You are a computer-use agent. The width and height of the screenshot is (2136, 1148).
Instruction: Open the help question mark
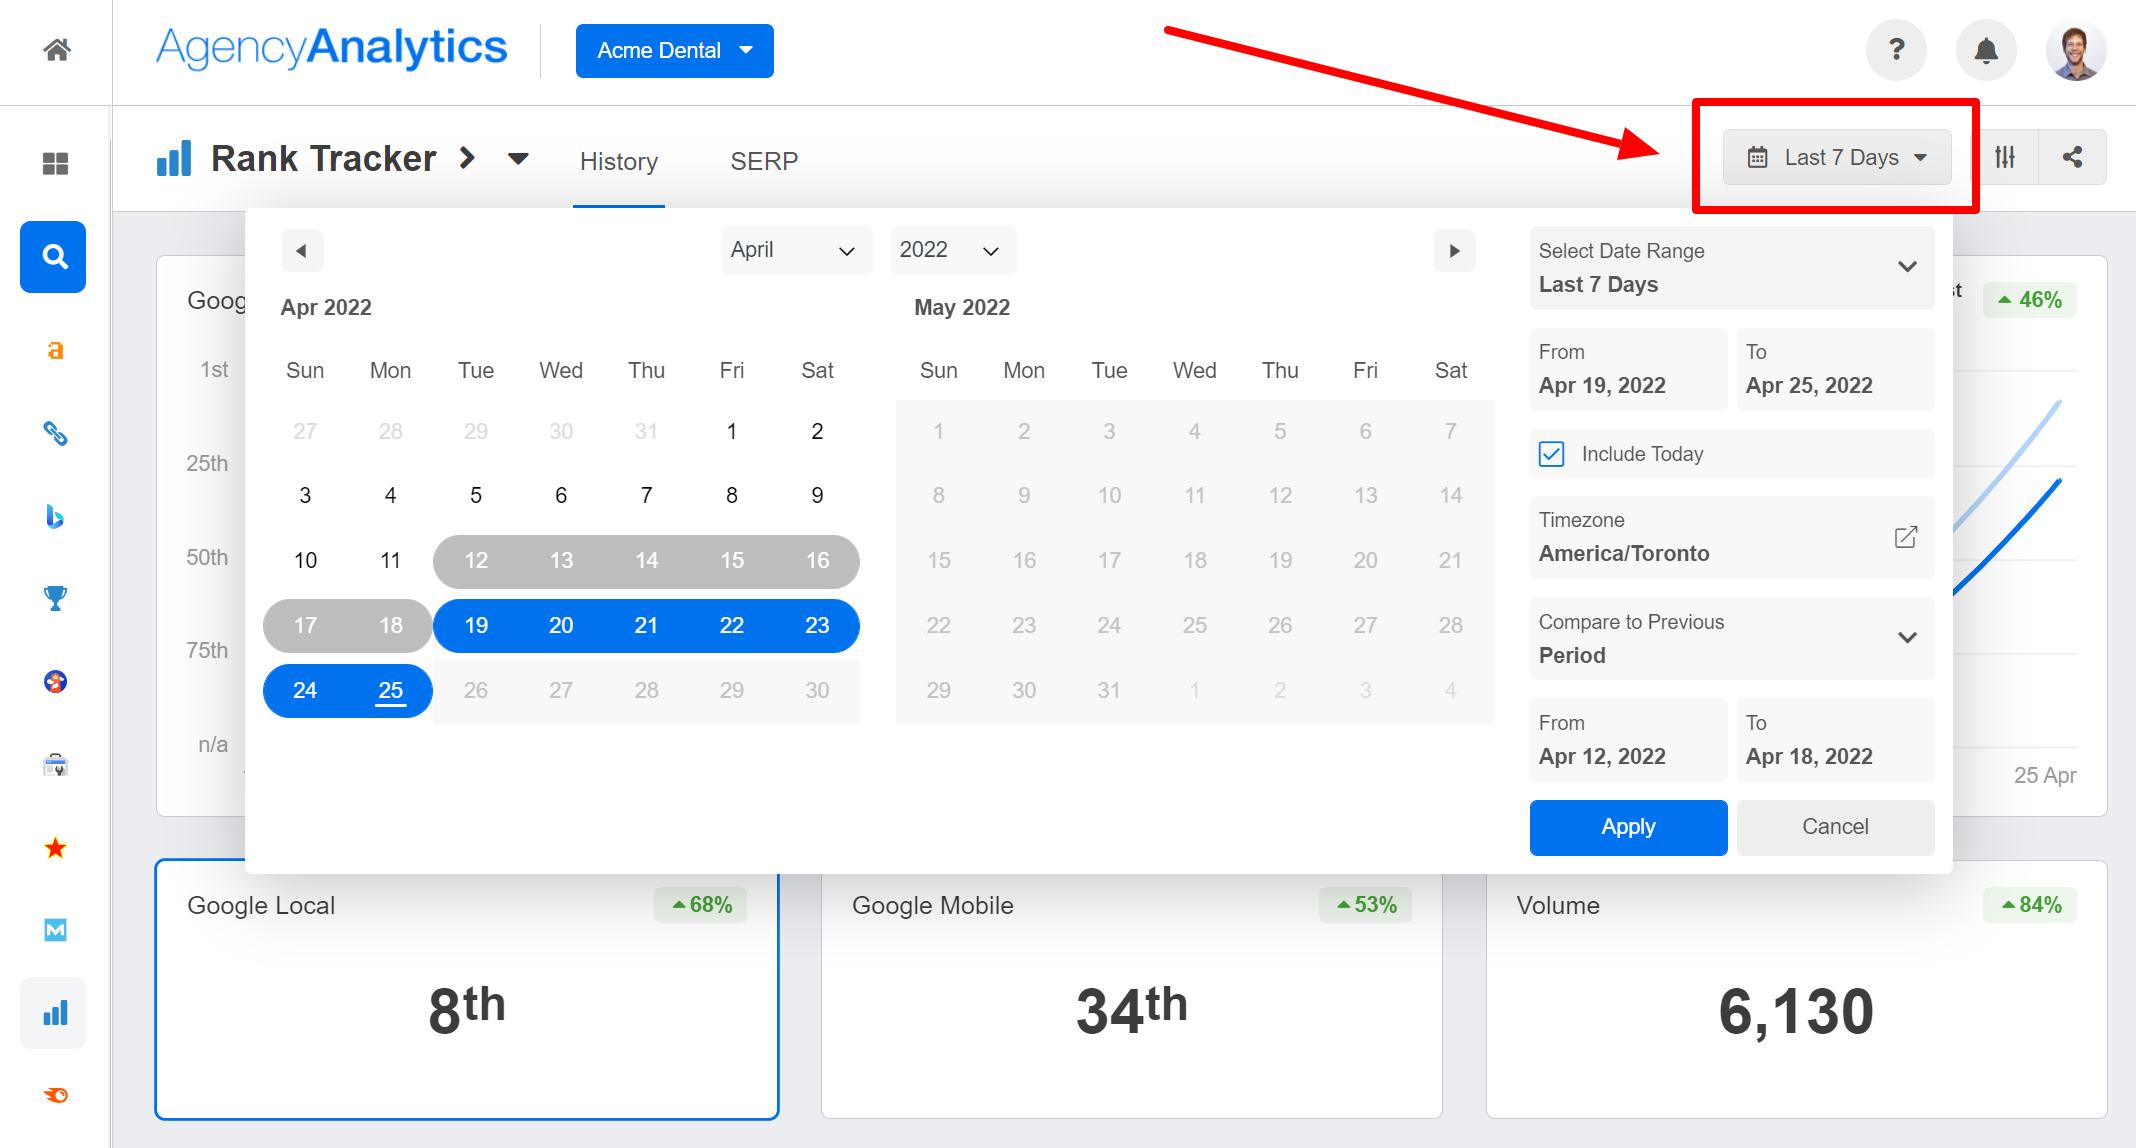coord(1896,50)
